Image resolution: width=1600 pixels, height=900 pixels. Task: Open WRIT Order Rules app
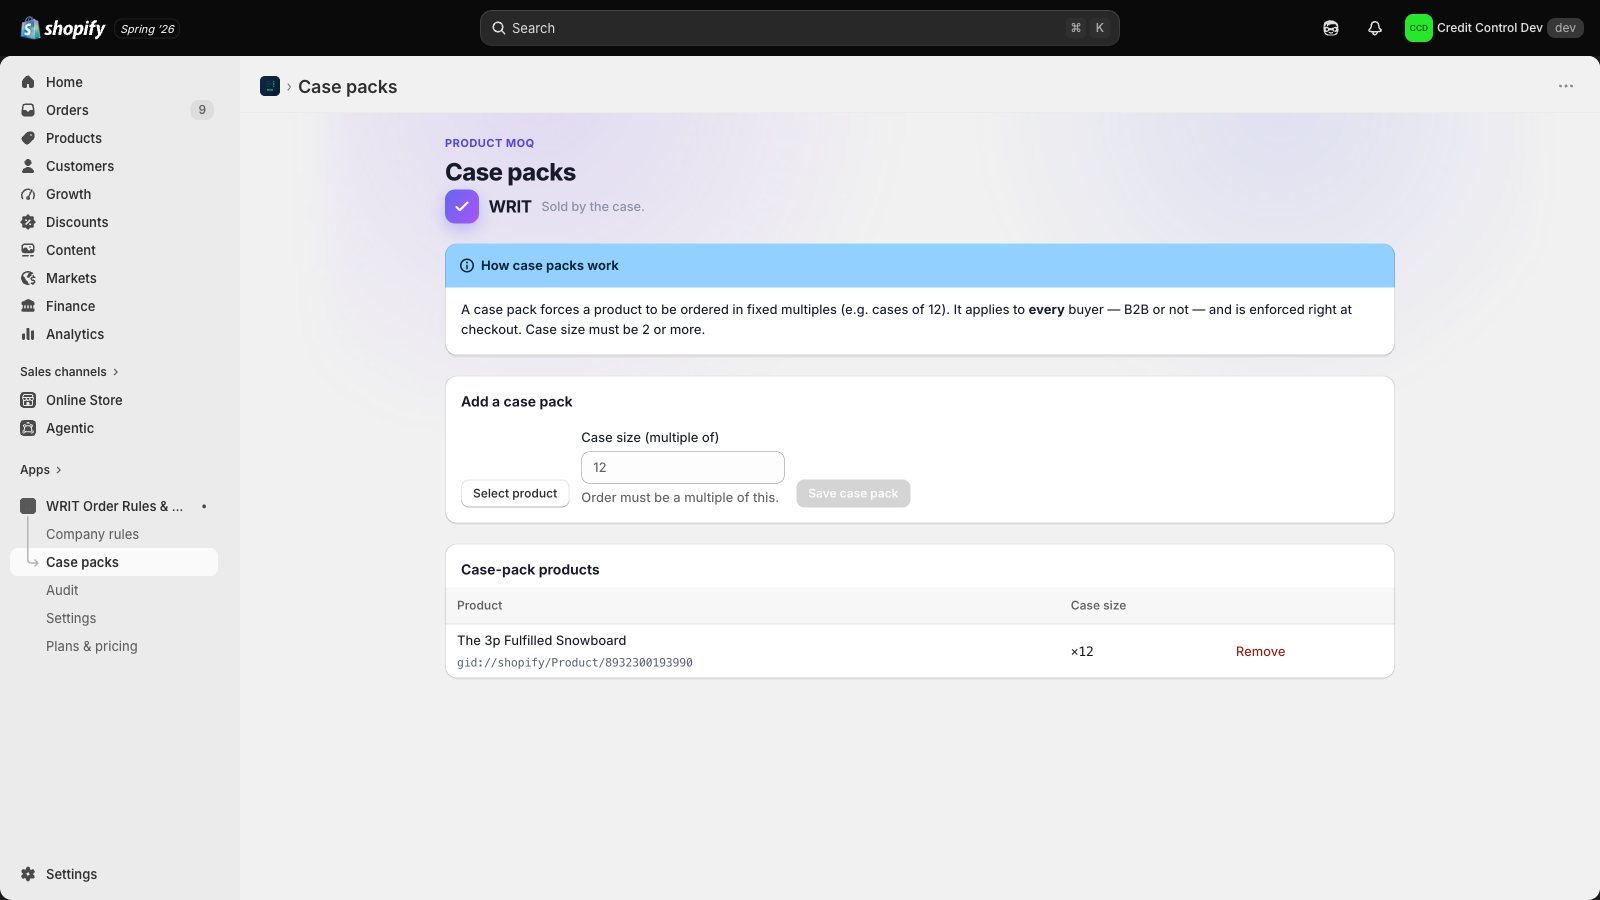[x=114, y=506]
